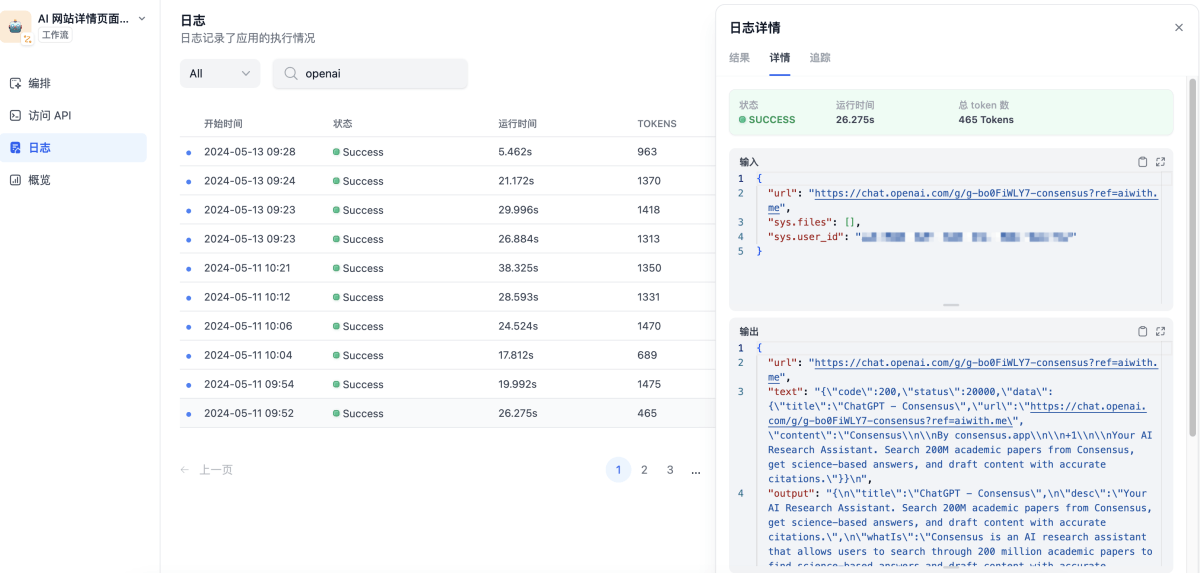Open the All status filter dropdown
The height and width of the screenshot is (573, 1200).
[220, 73]
